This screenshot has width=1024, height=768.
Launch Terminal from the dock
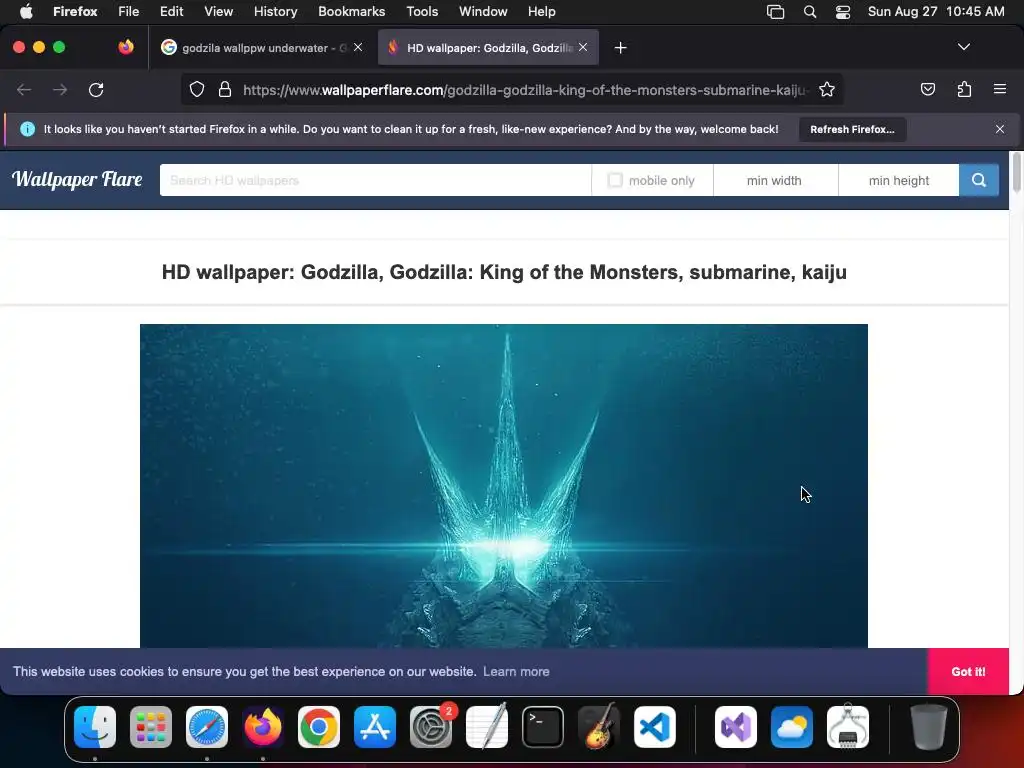[x=543, y=727]
